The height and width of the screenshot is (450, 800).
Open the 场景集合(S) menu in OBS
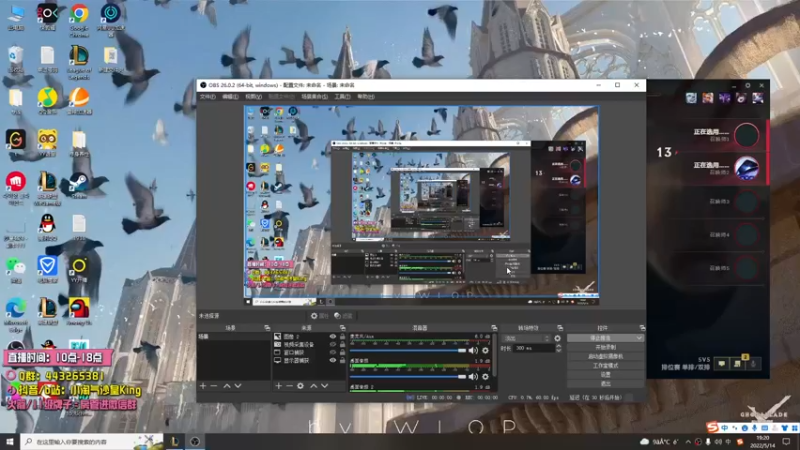(314, 96)
